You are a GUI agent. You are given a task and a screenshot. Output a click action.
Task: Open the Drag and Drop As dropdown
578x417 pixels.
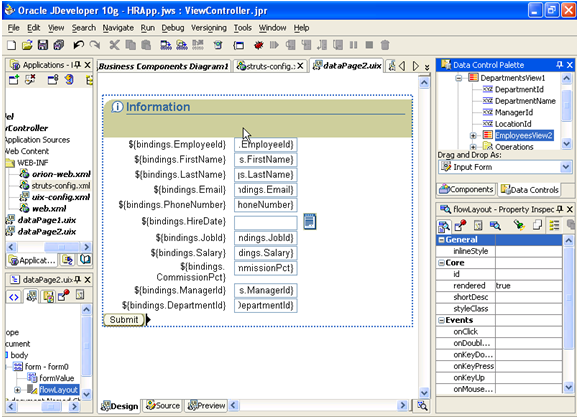click(x=566, y=167)
